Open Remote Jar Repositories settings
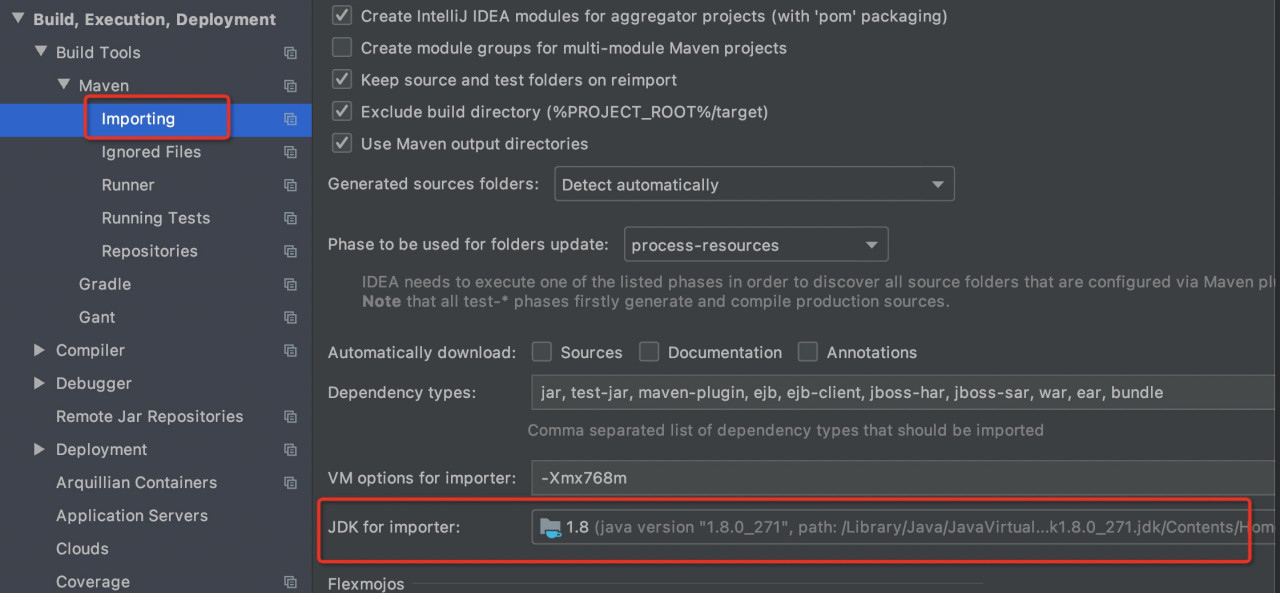The image size is (1280, 593). (x=149, y=416)
